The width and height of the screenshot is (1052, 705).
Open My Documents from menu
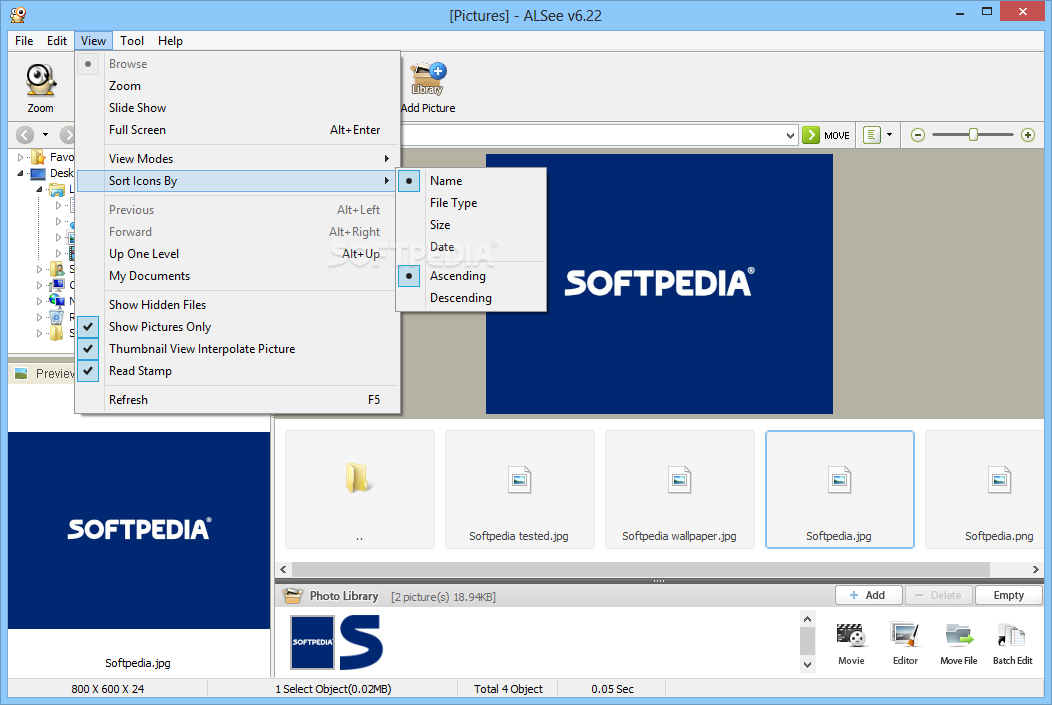(238, 276)
